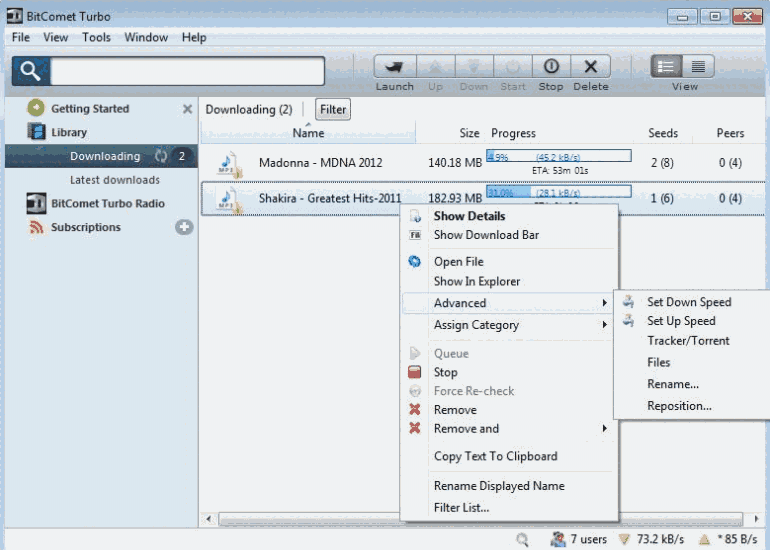Switch to compact list view icon

coord(698,66)
